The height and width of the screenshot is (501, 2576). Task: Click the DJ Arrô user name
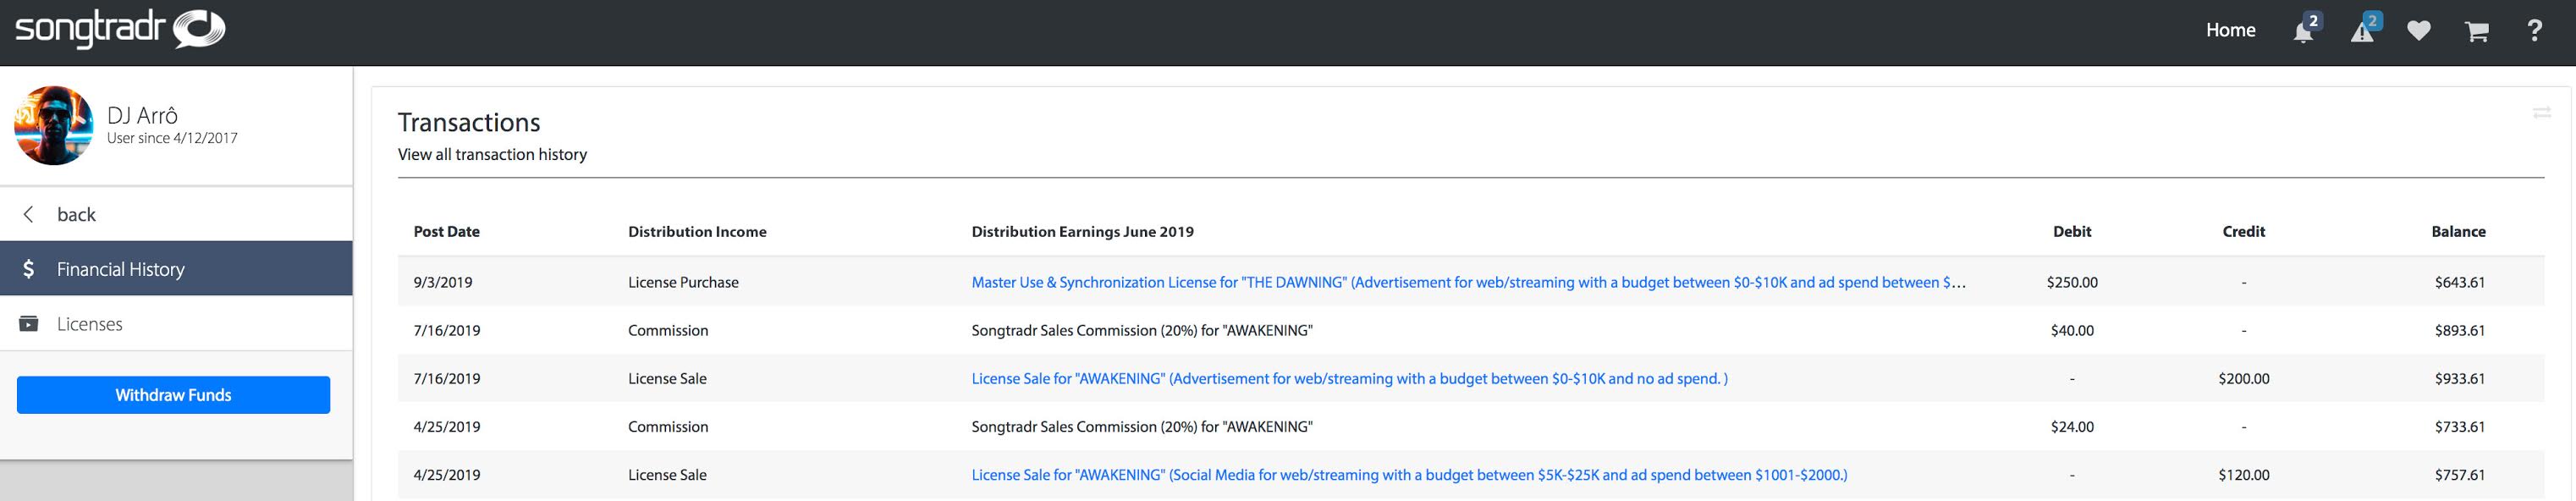point(142,115)
